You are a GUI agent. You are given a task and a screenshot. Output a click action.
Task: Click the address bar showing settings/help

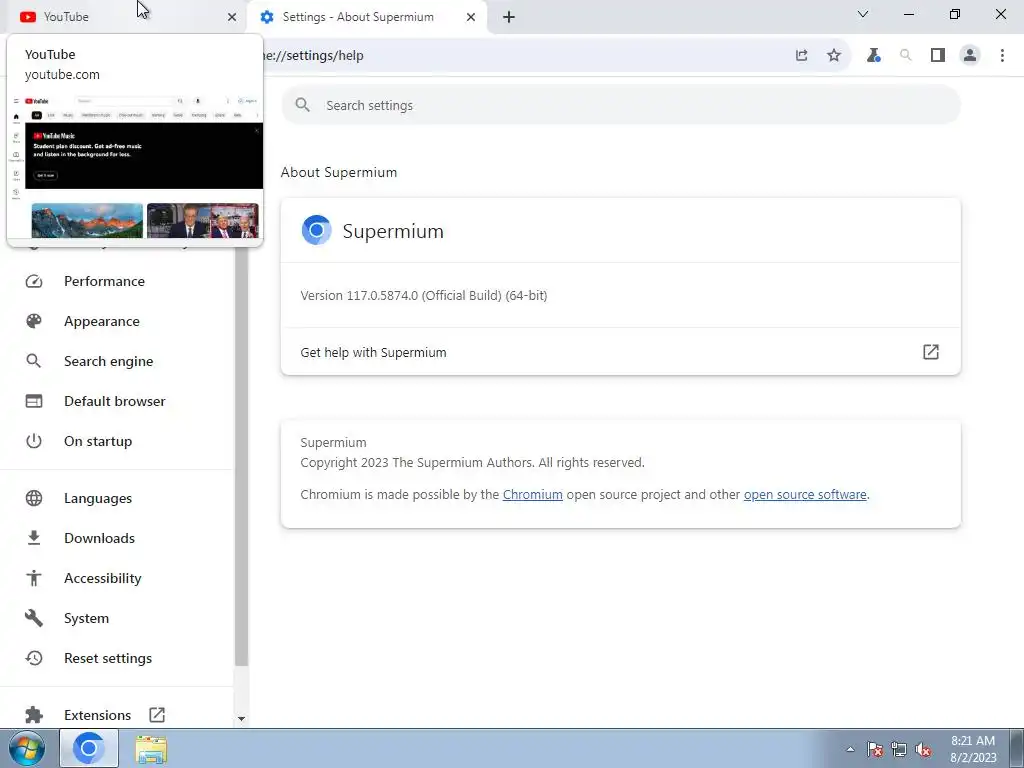pos(522,56)
